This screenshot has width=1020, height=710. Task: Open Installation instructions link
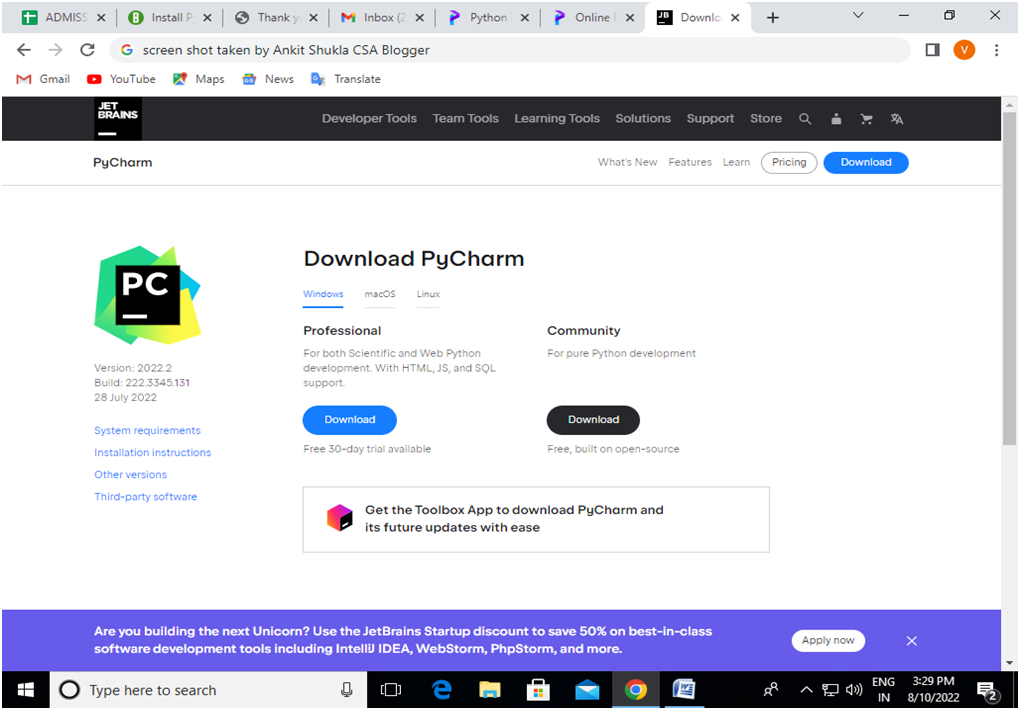pyautogui.click(x=152, y=452)
